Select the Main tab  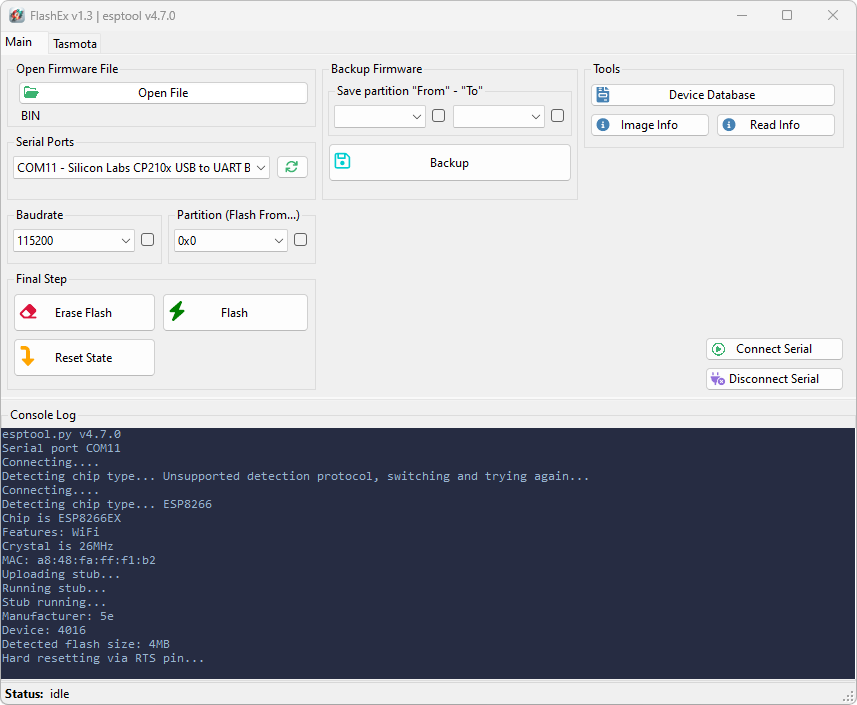click(19, 42)
